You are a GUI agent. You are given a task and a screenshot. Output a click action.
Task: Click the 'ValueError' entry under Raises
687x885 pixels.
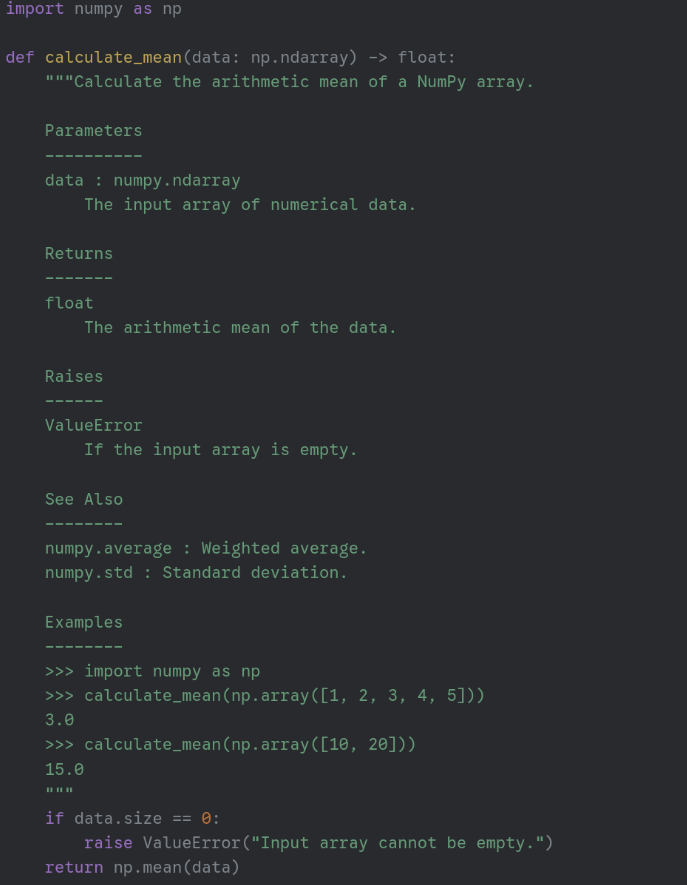pos(93,425)
